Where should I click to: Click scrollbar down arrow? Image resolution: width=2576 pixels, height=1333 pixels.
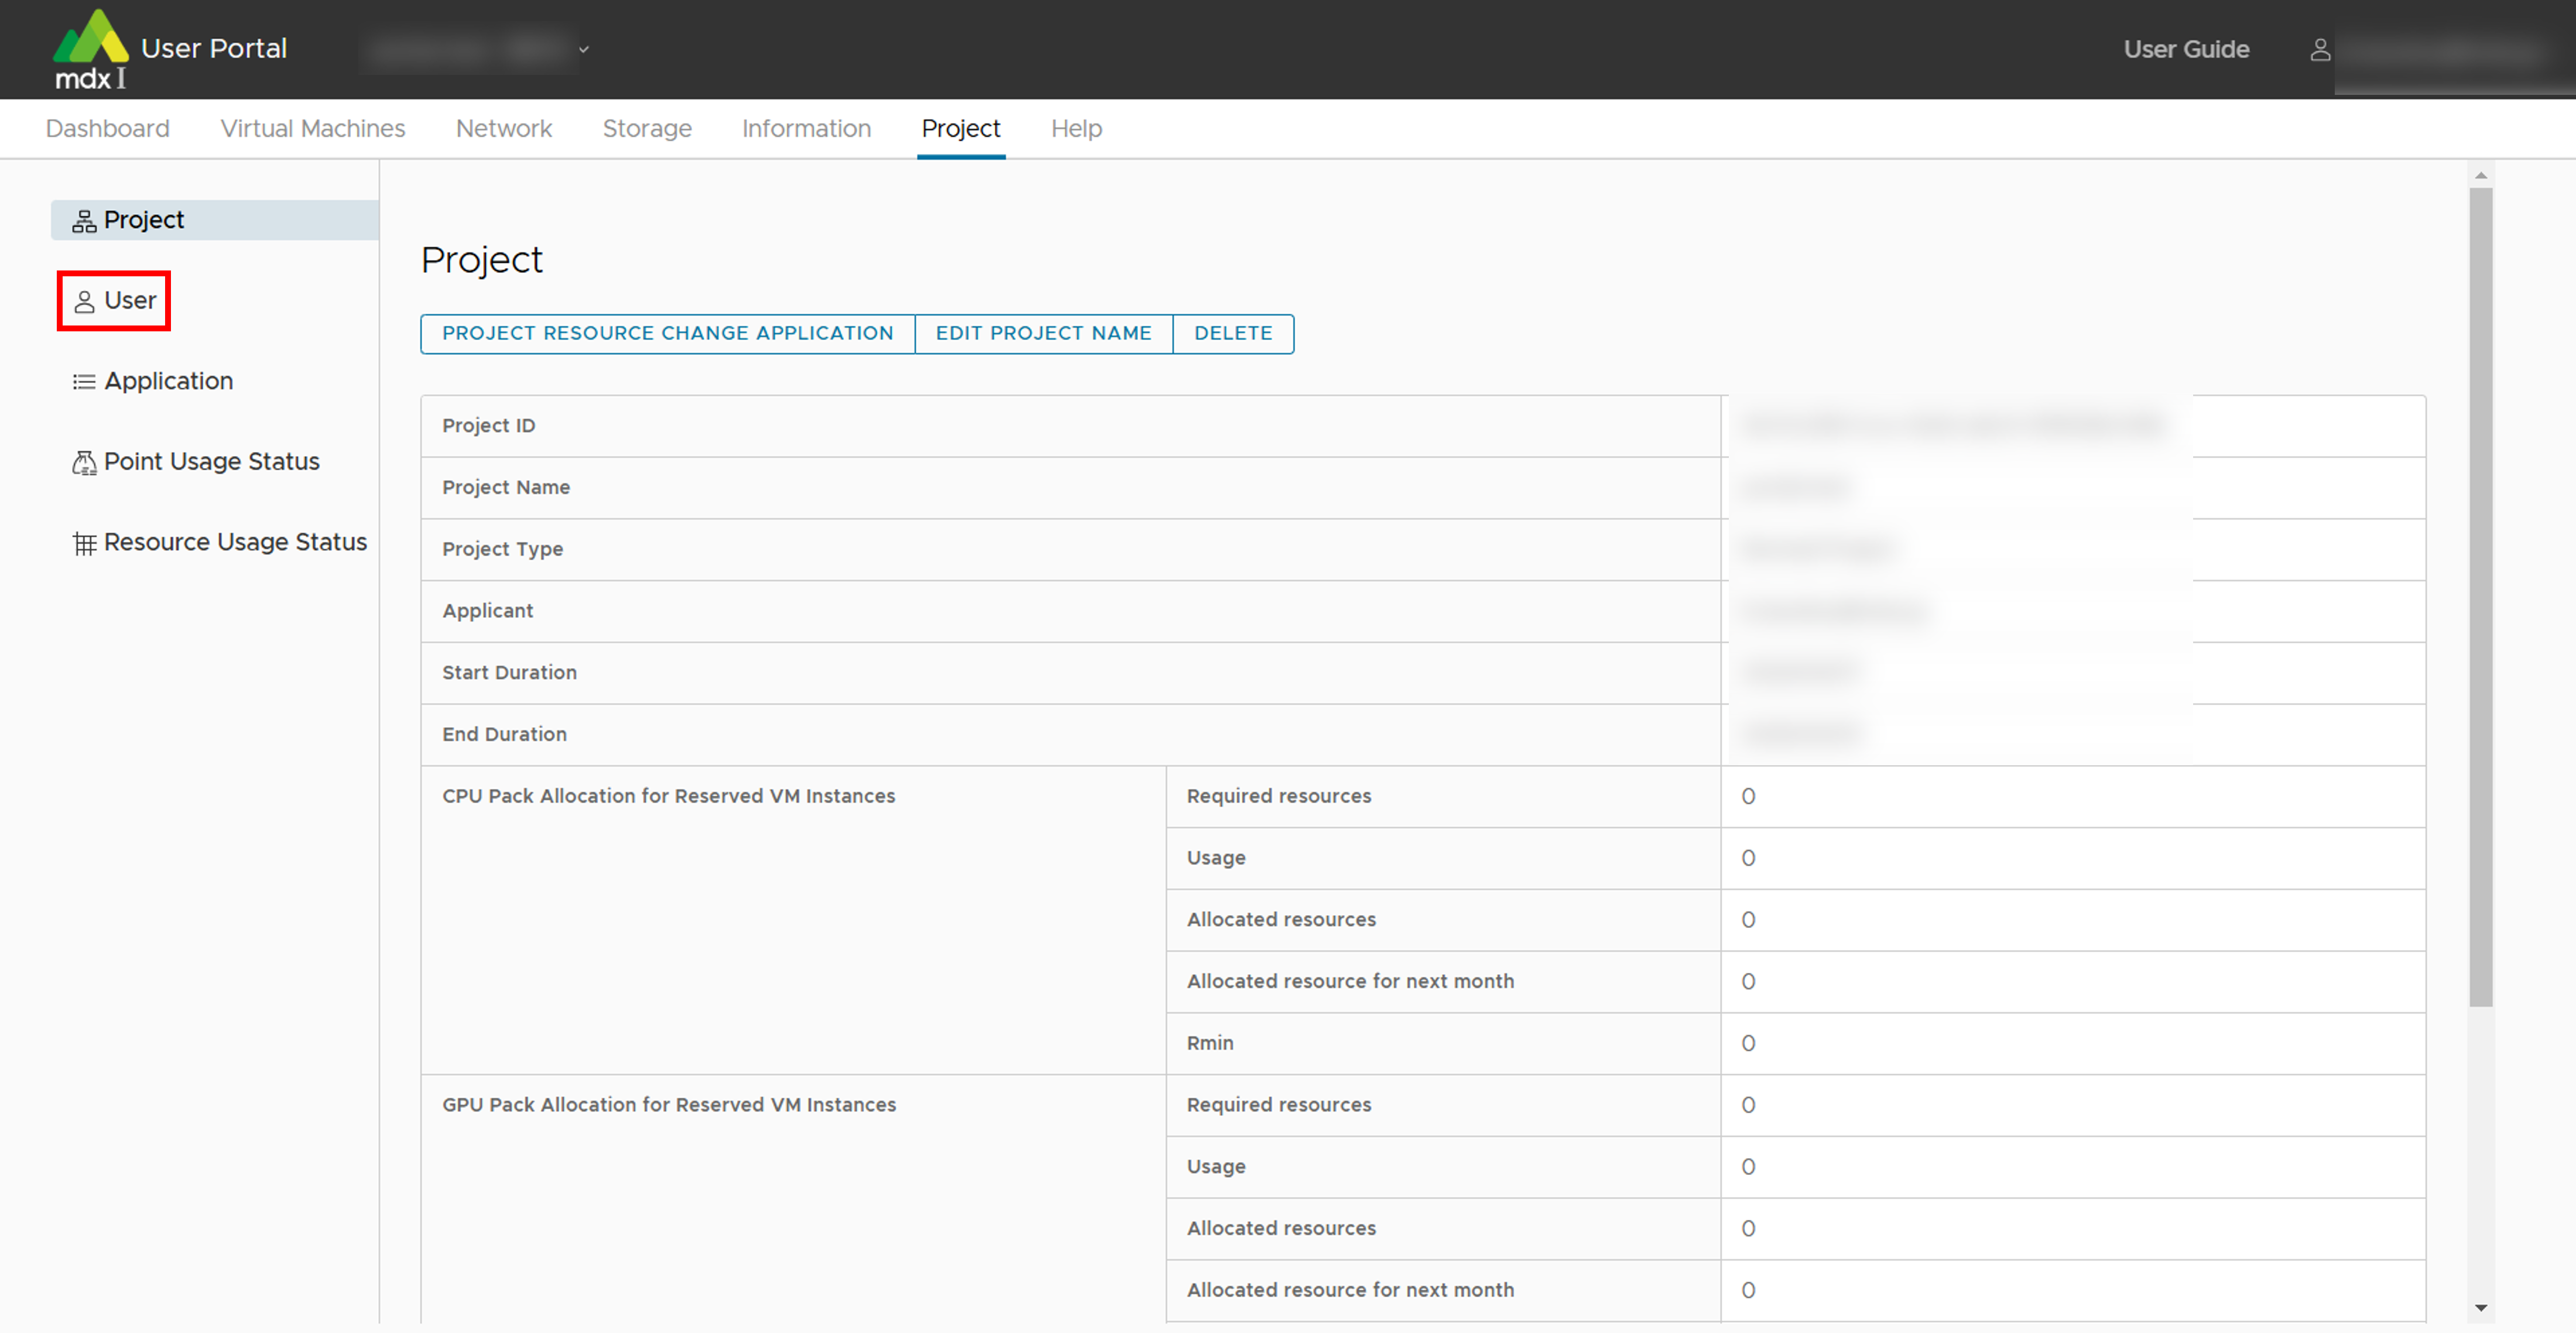point(2480,1307)
